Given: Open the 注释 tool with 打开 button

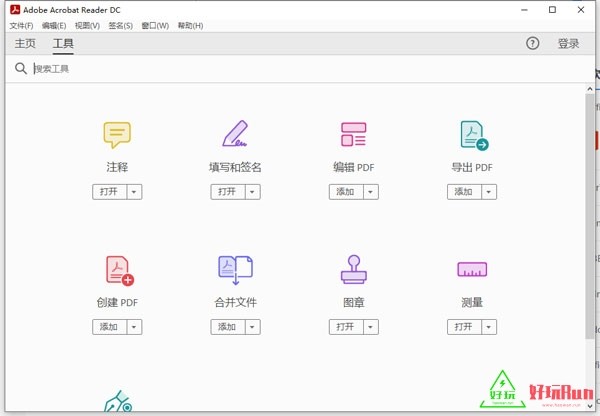Looking at the screenshot, I should point(109,192).
